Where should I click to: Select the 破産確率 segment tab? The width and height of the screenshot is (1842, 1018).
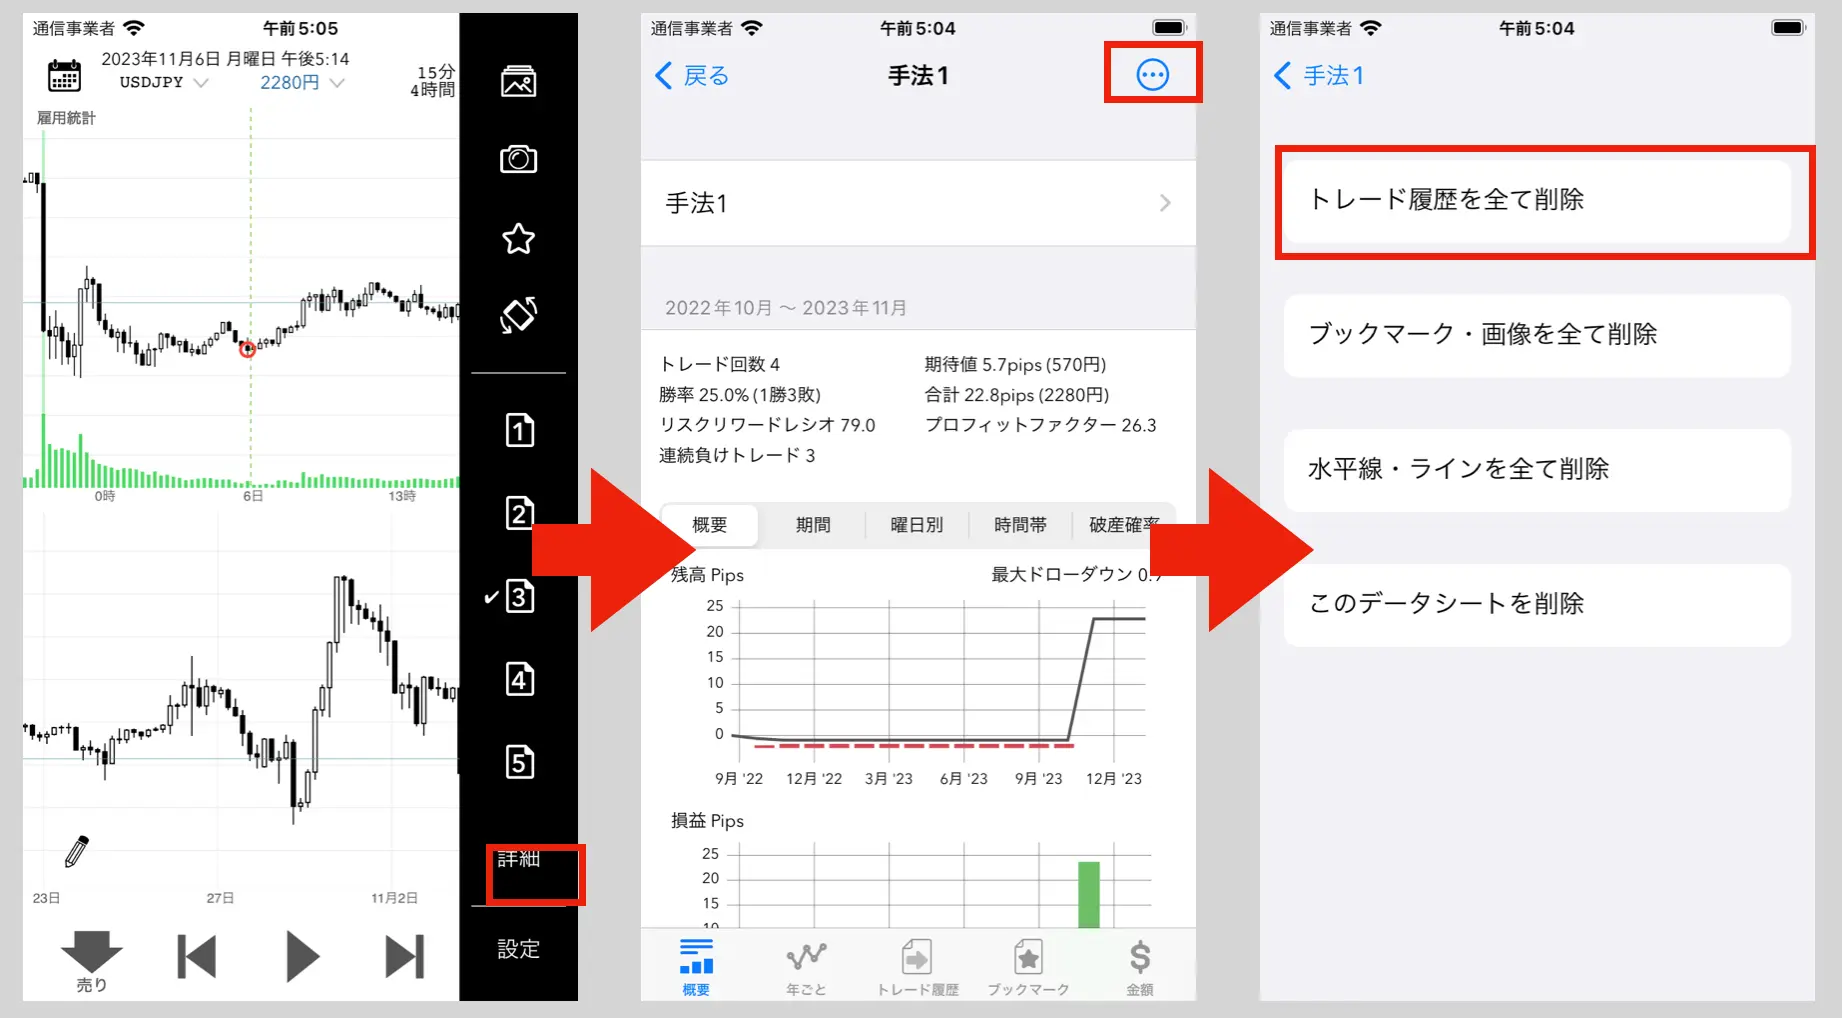[1124, 525]
